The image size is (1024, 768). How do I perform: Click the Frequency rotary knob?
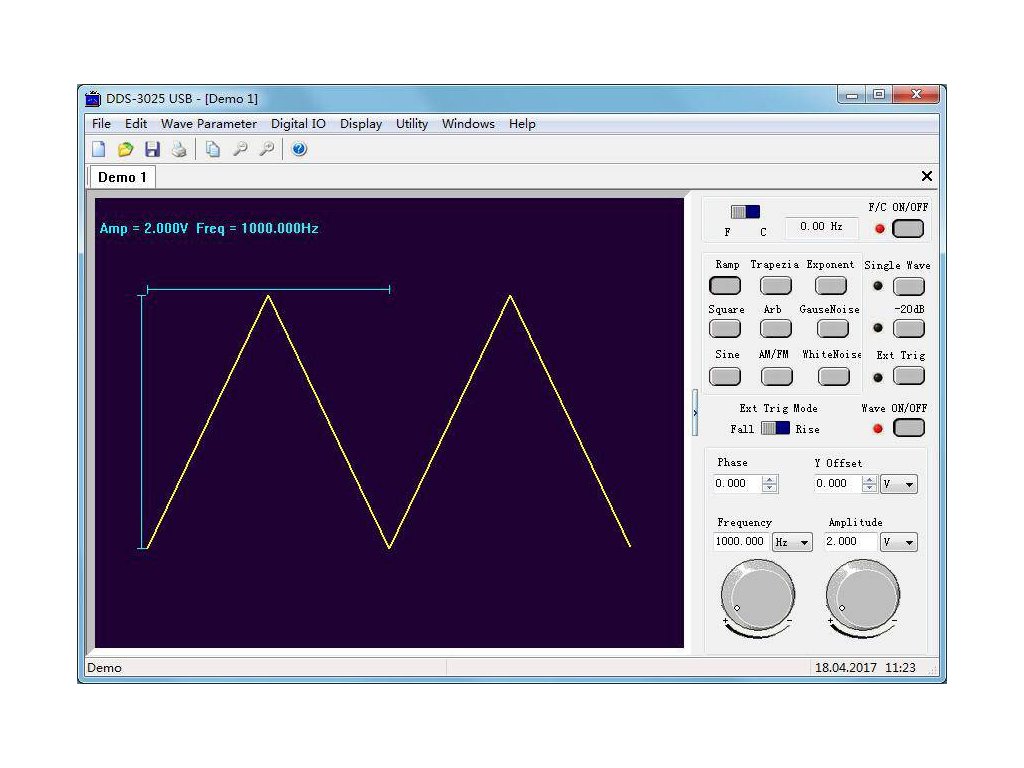tap(758, 596)
